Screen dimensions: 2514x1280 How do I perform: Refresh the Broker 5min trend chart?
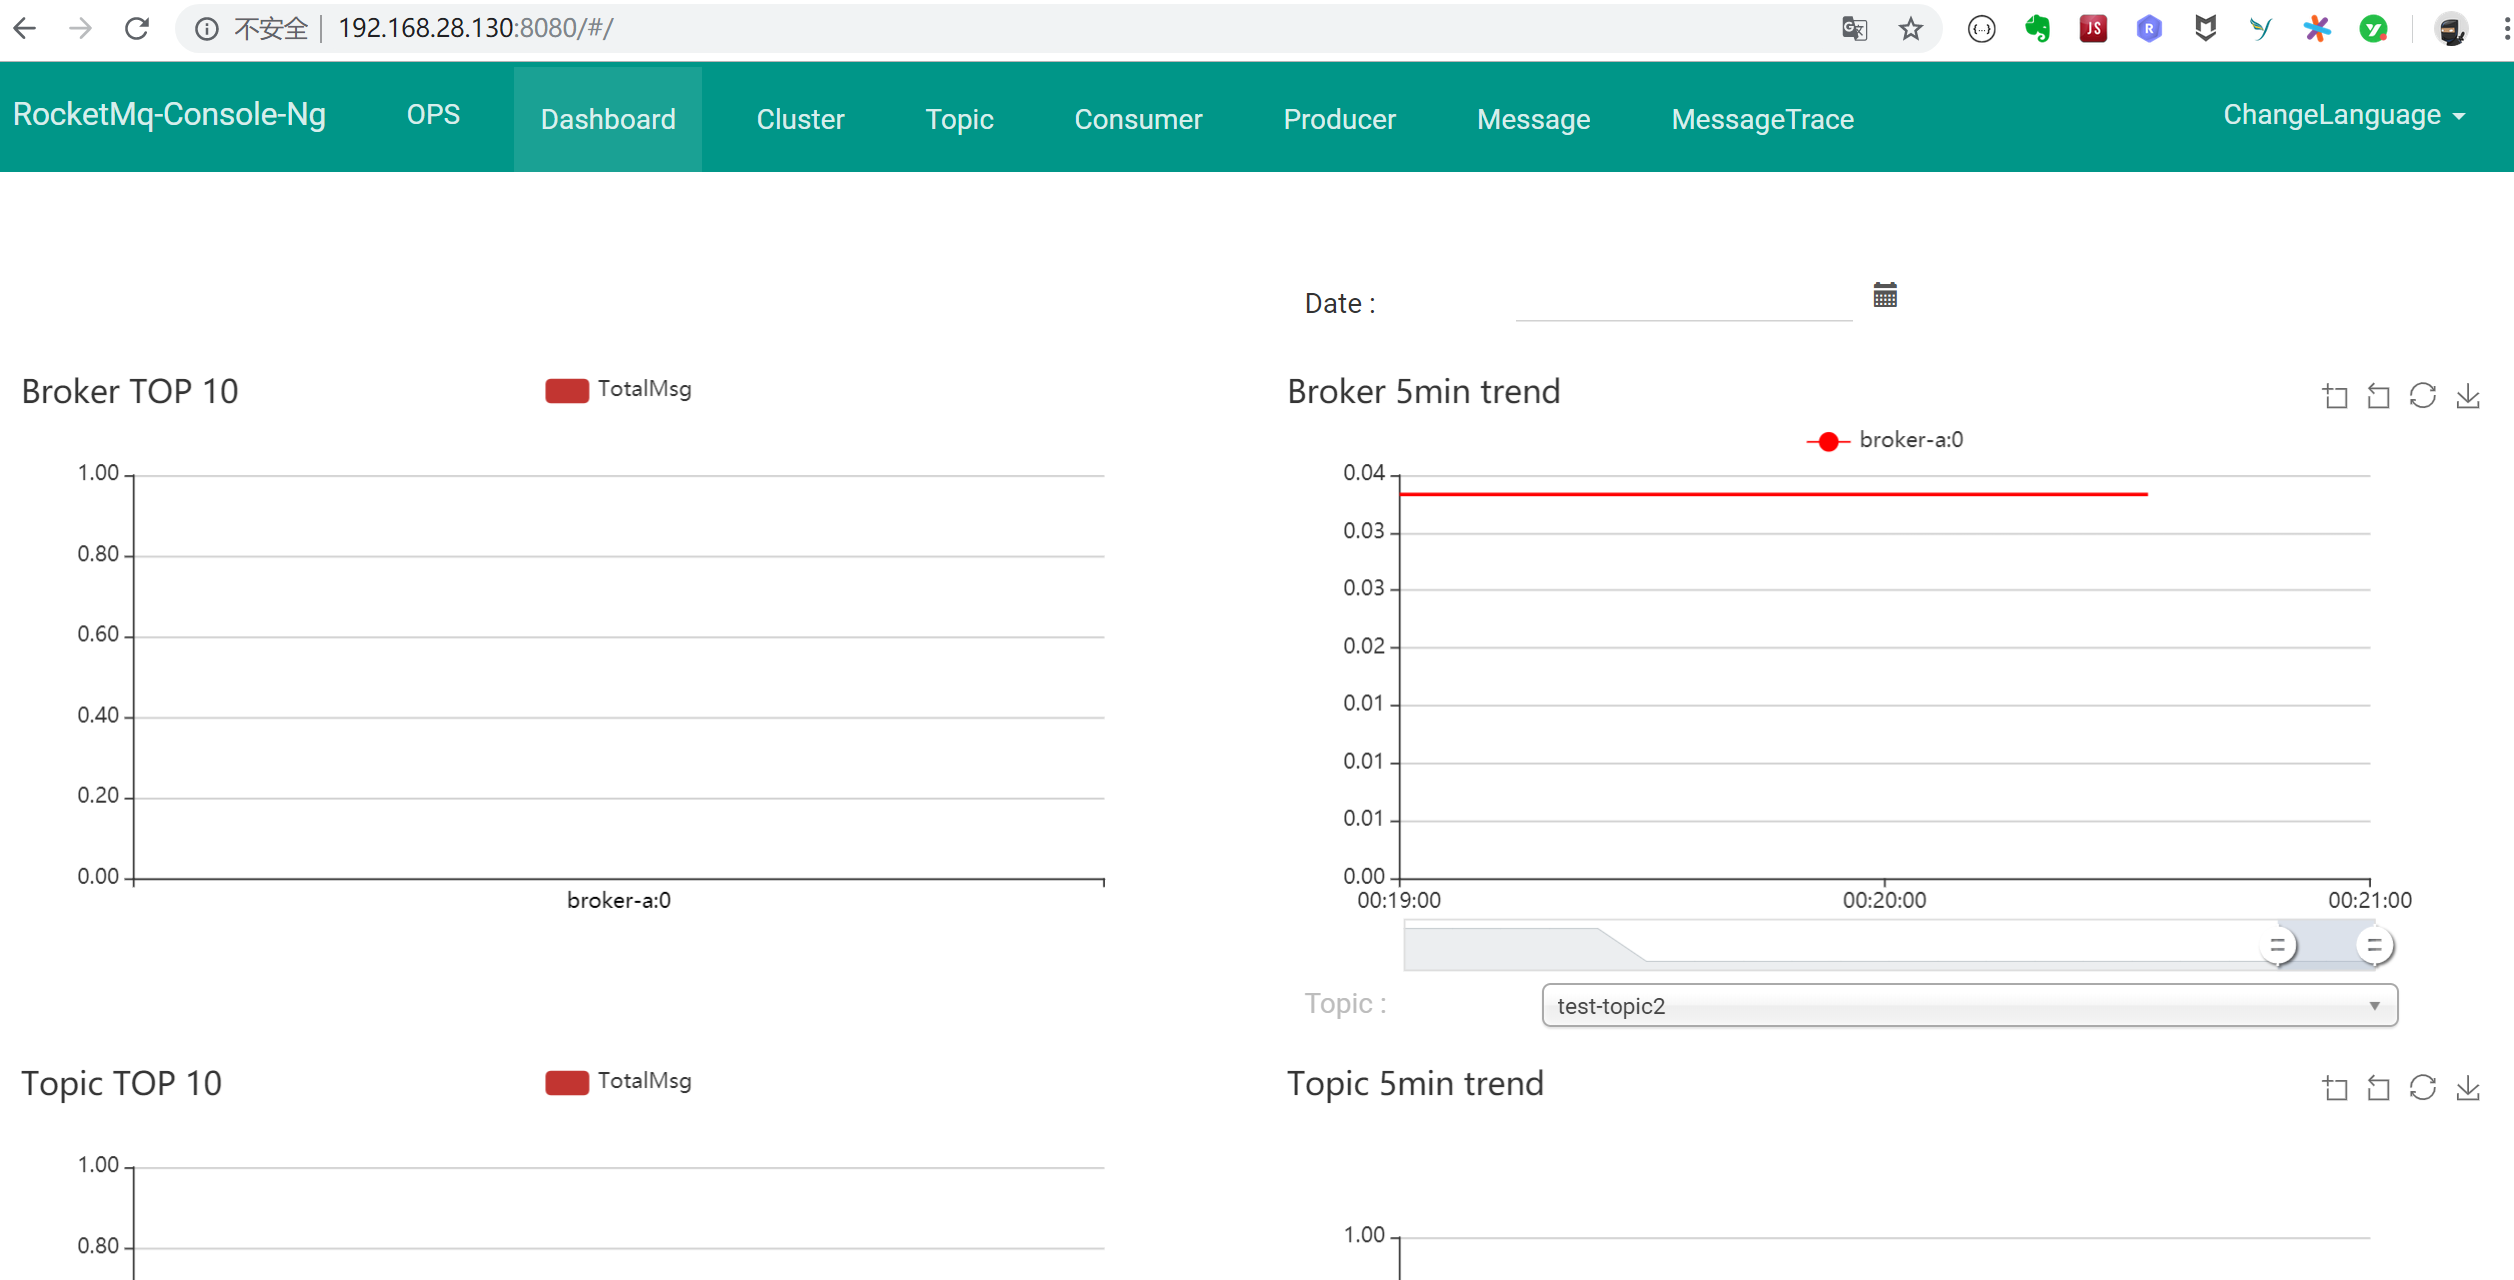pyautogui.click(x=2423, y=396)
